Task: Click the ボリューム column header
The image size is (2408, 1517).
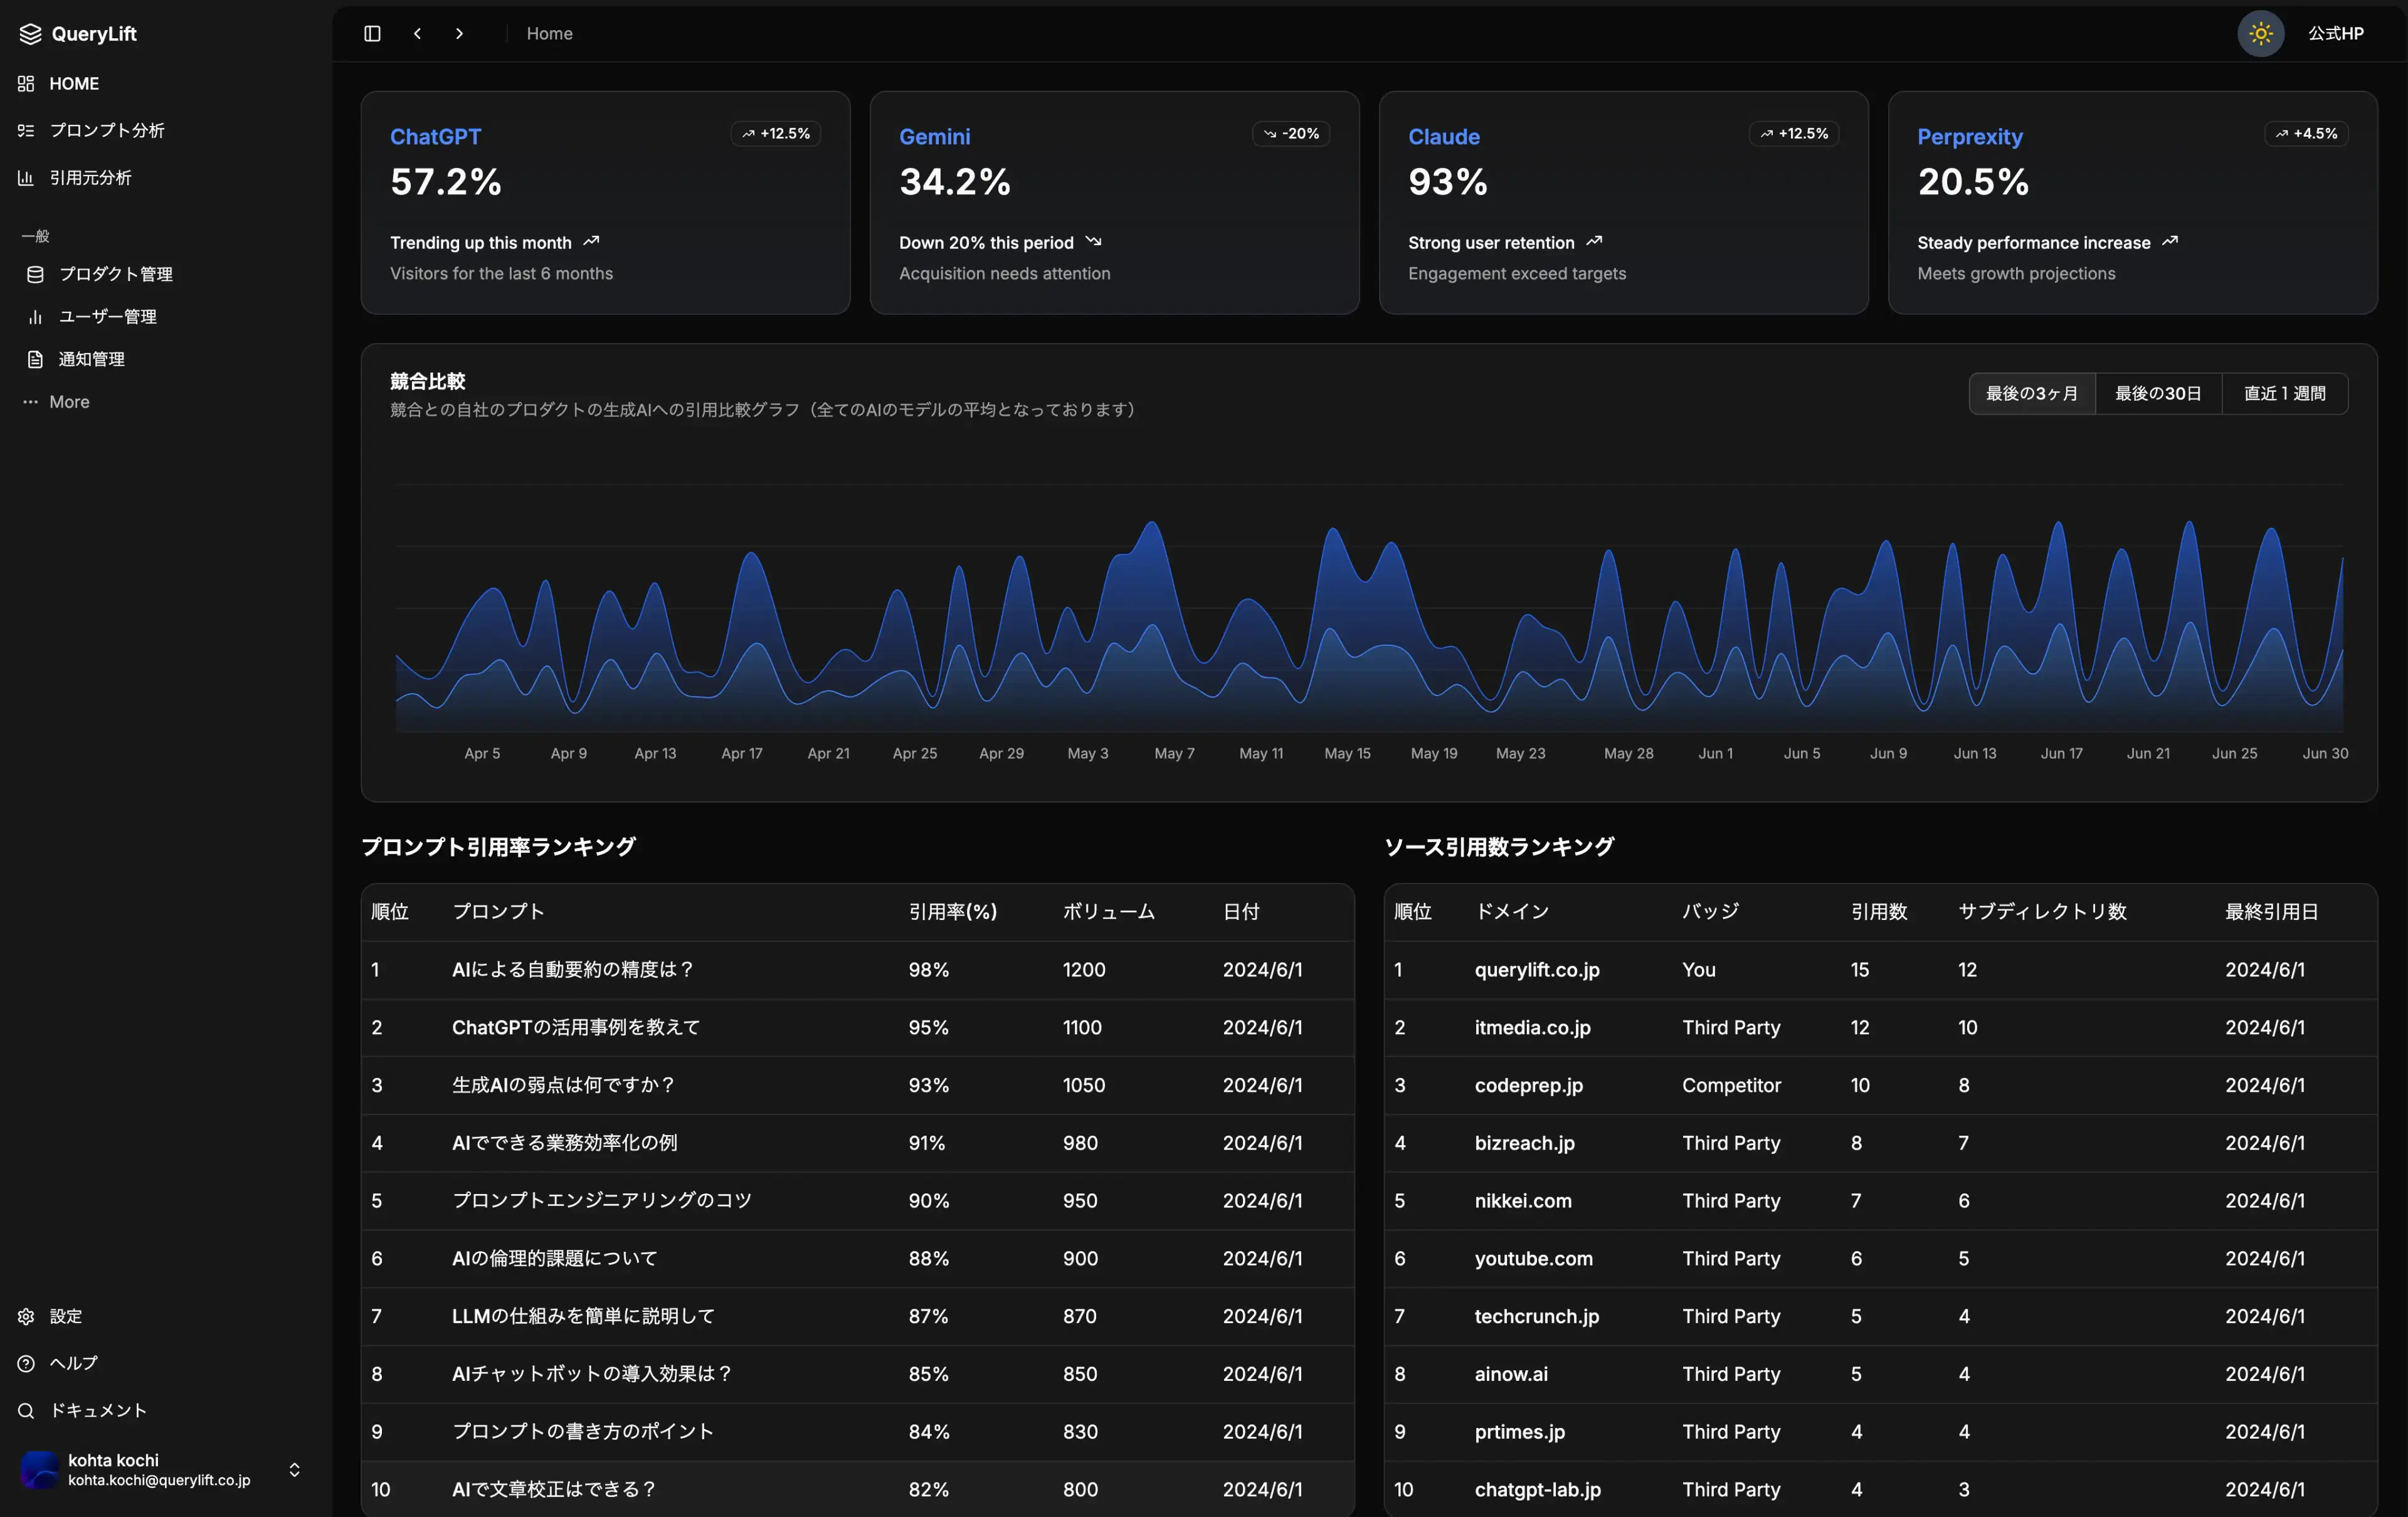Action: pyautogui.click(x=1108, y=912)
